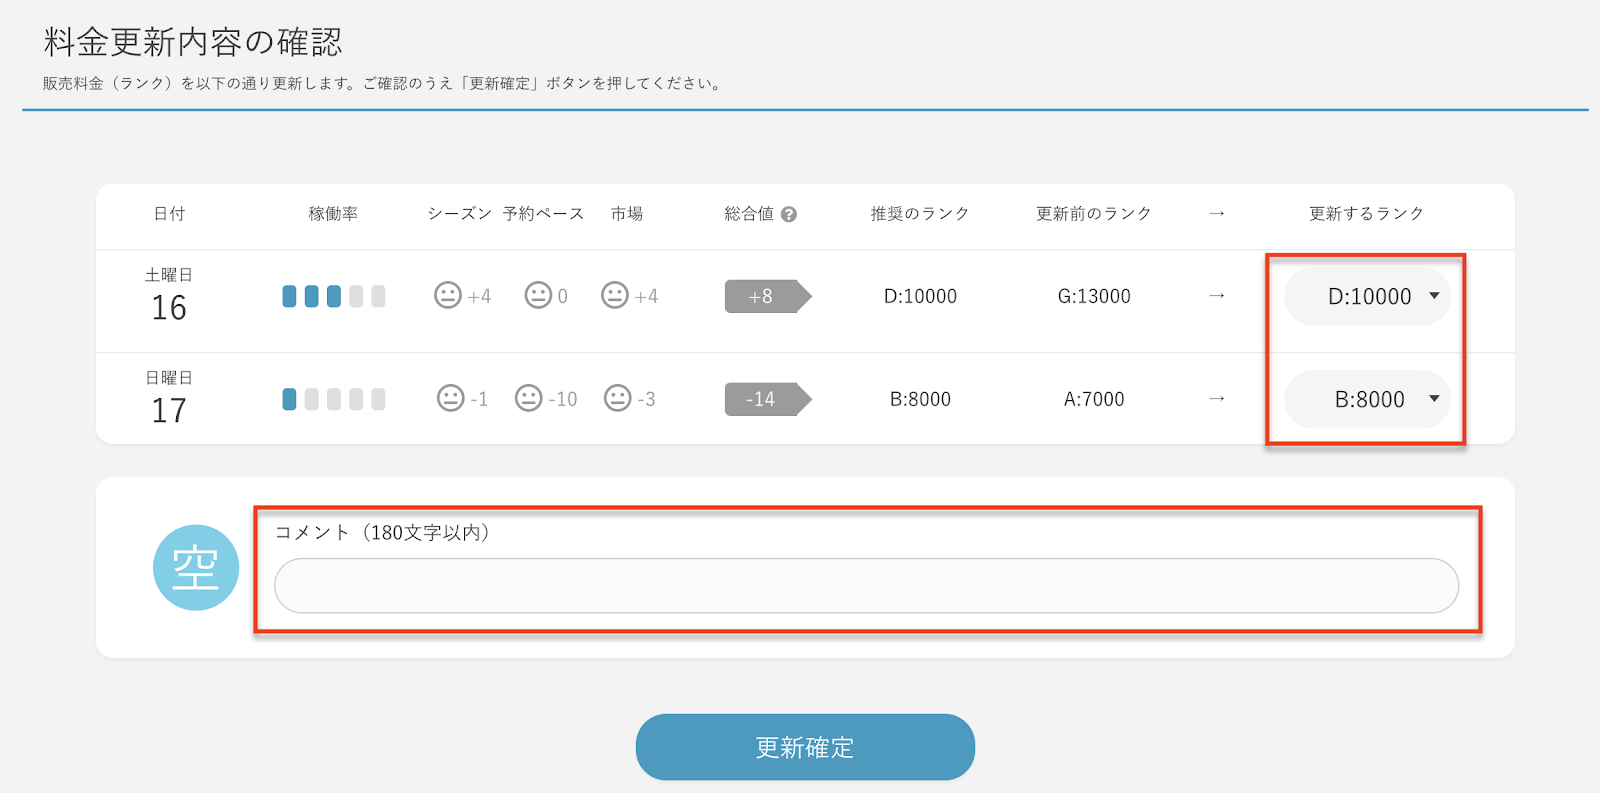1600x793 pixels.
Task: Click the dropdown arrow beside B:8000
Action: [1434, 398]
